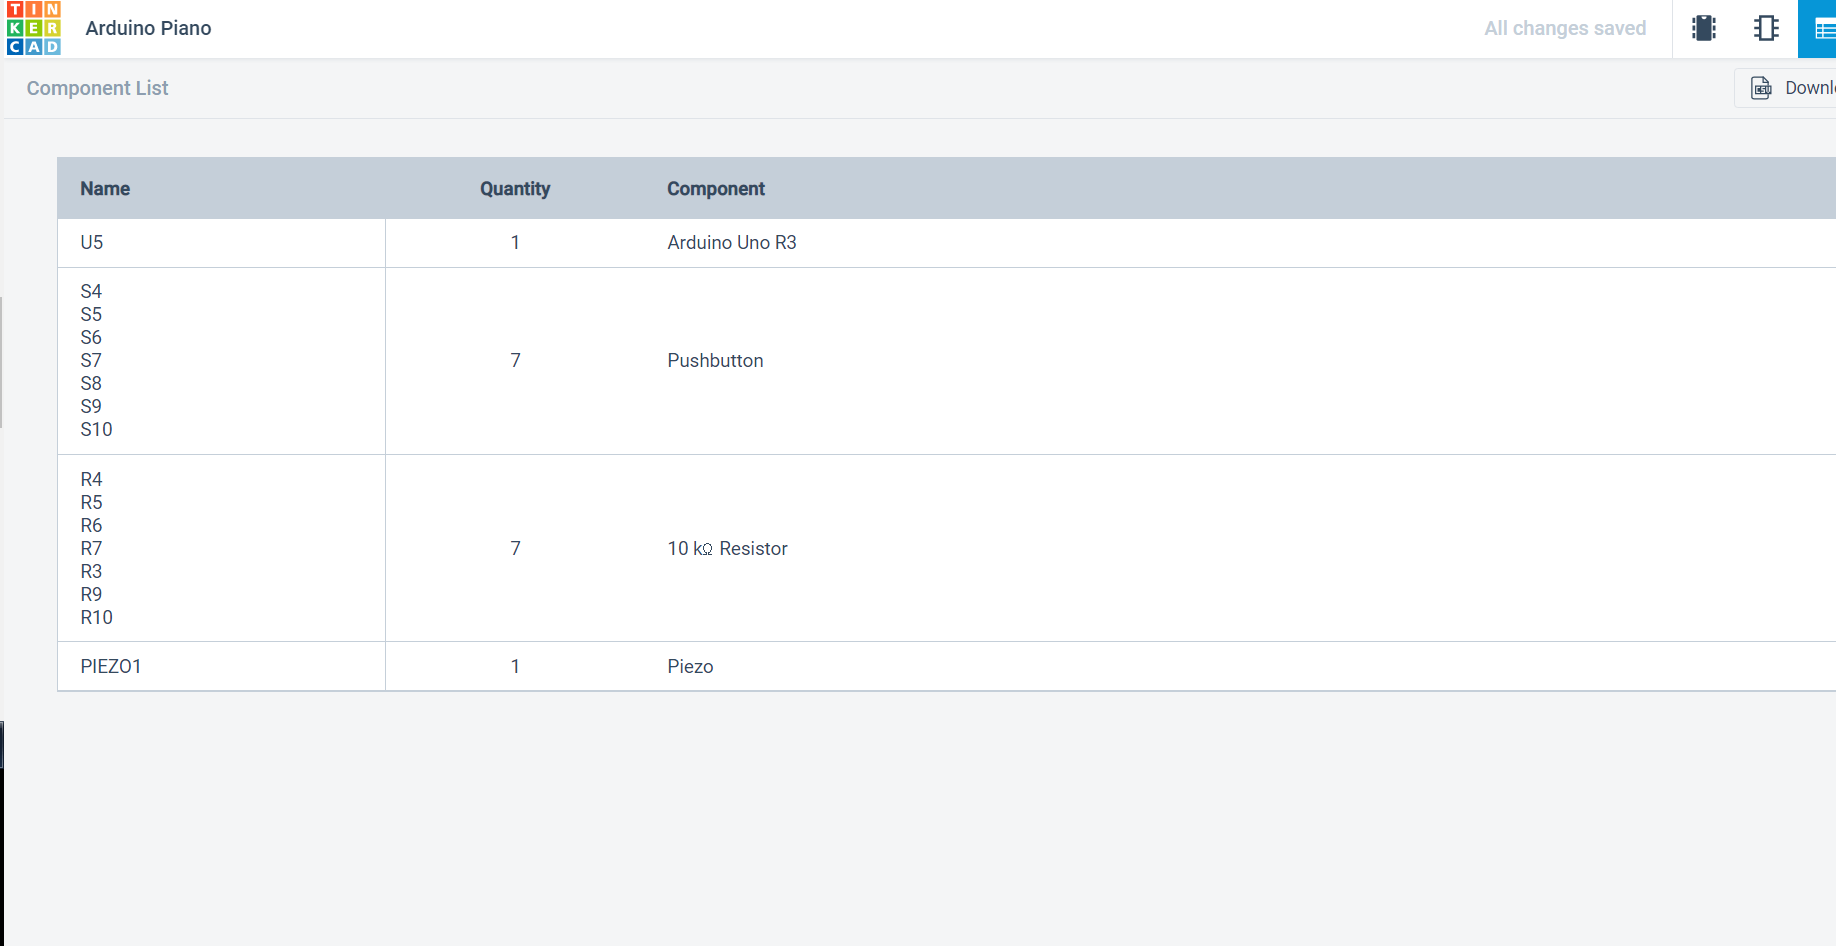The image size is (1836, 946).
Task: Click the S10 pushbutton name
Action: pyautogui.click(x=96, y=430)
